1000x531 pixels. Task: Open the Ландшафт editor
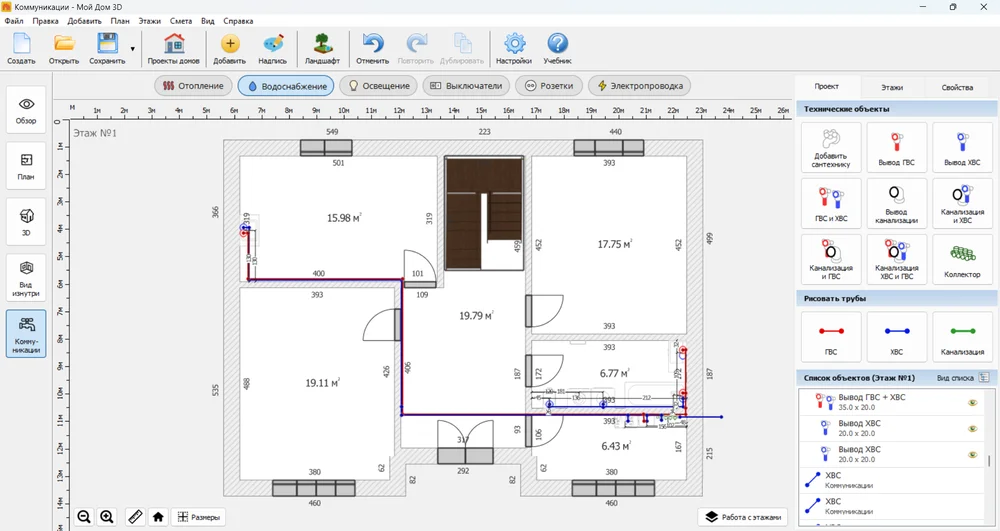pyautogui.click(x=322, y=48)
